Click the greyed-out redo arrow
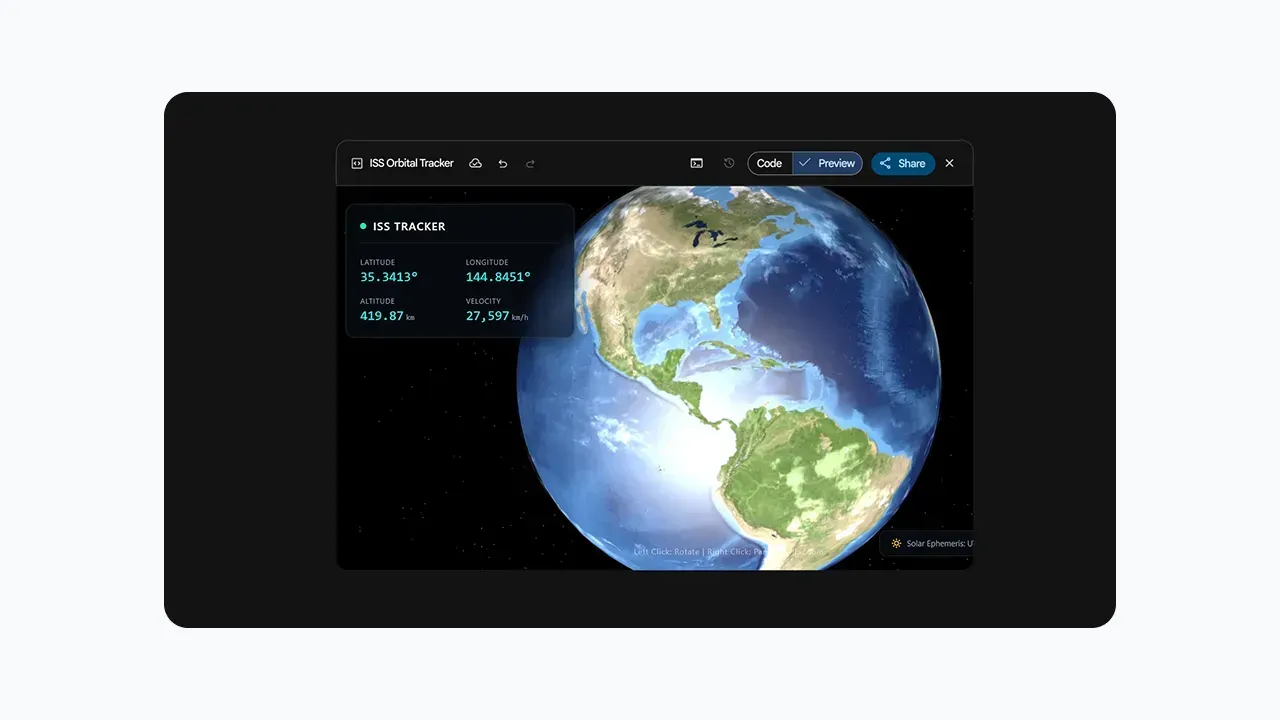The image size is (1280, 720). (530, 163)
